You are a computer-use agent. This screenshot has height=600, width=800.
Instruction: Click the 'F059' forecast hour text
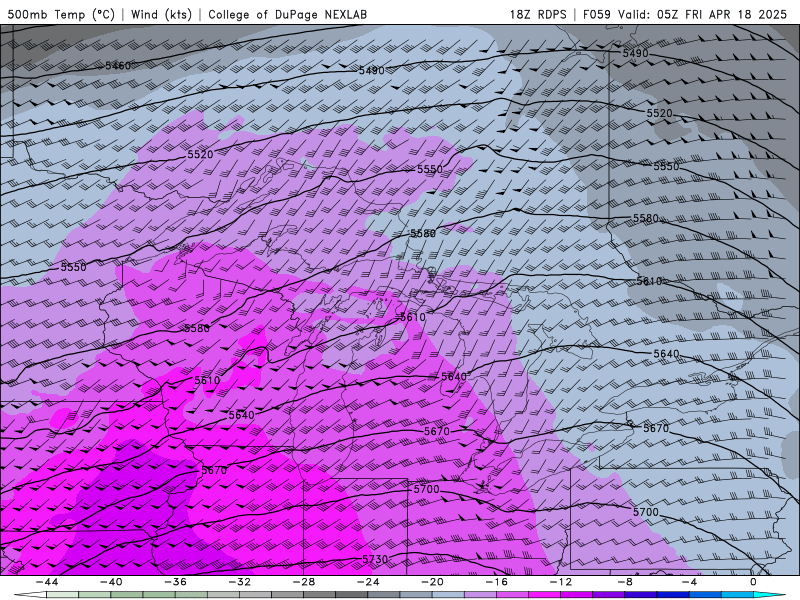click(596, 14)
